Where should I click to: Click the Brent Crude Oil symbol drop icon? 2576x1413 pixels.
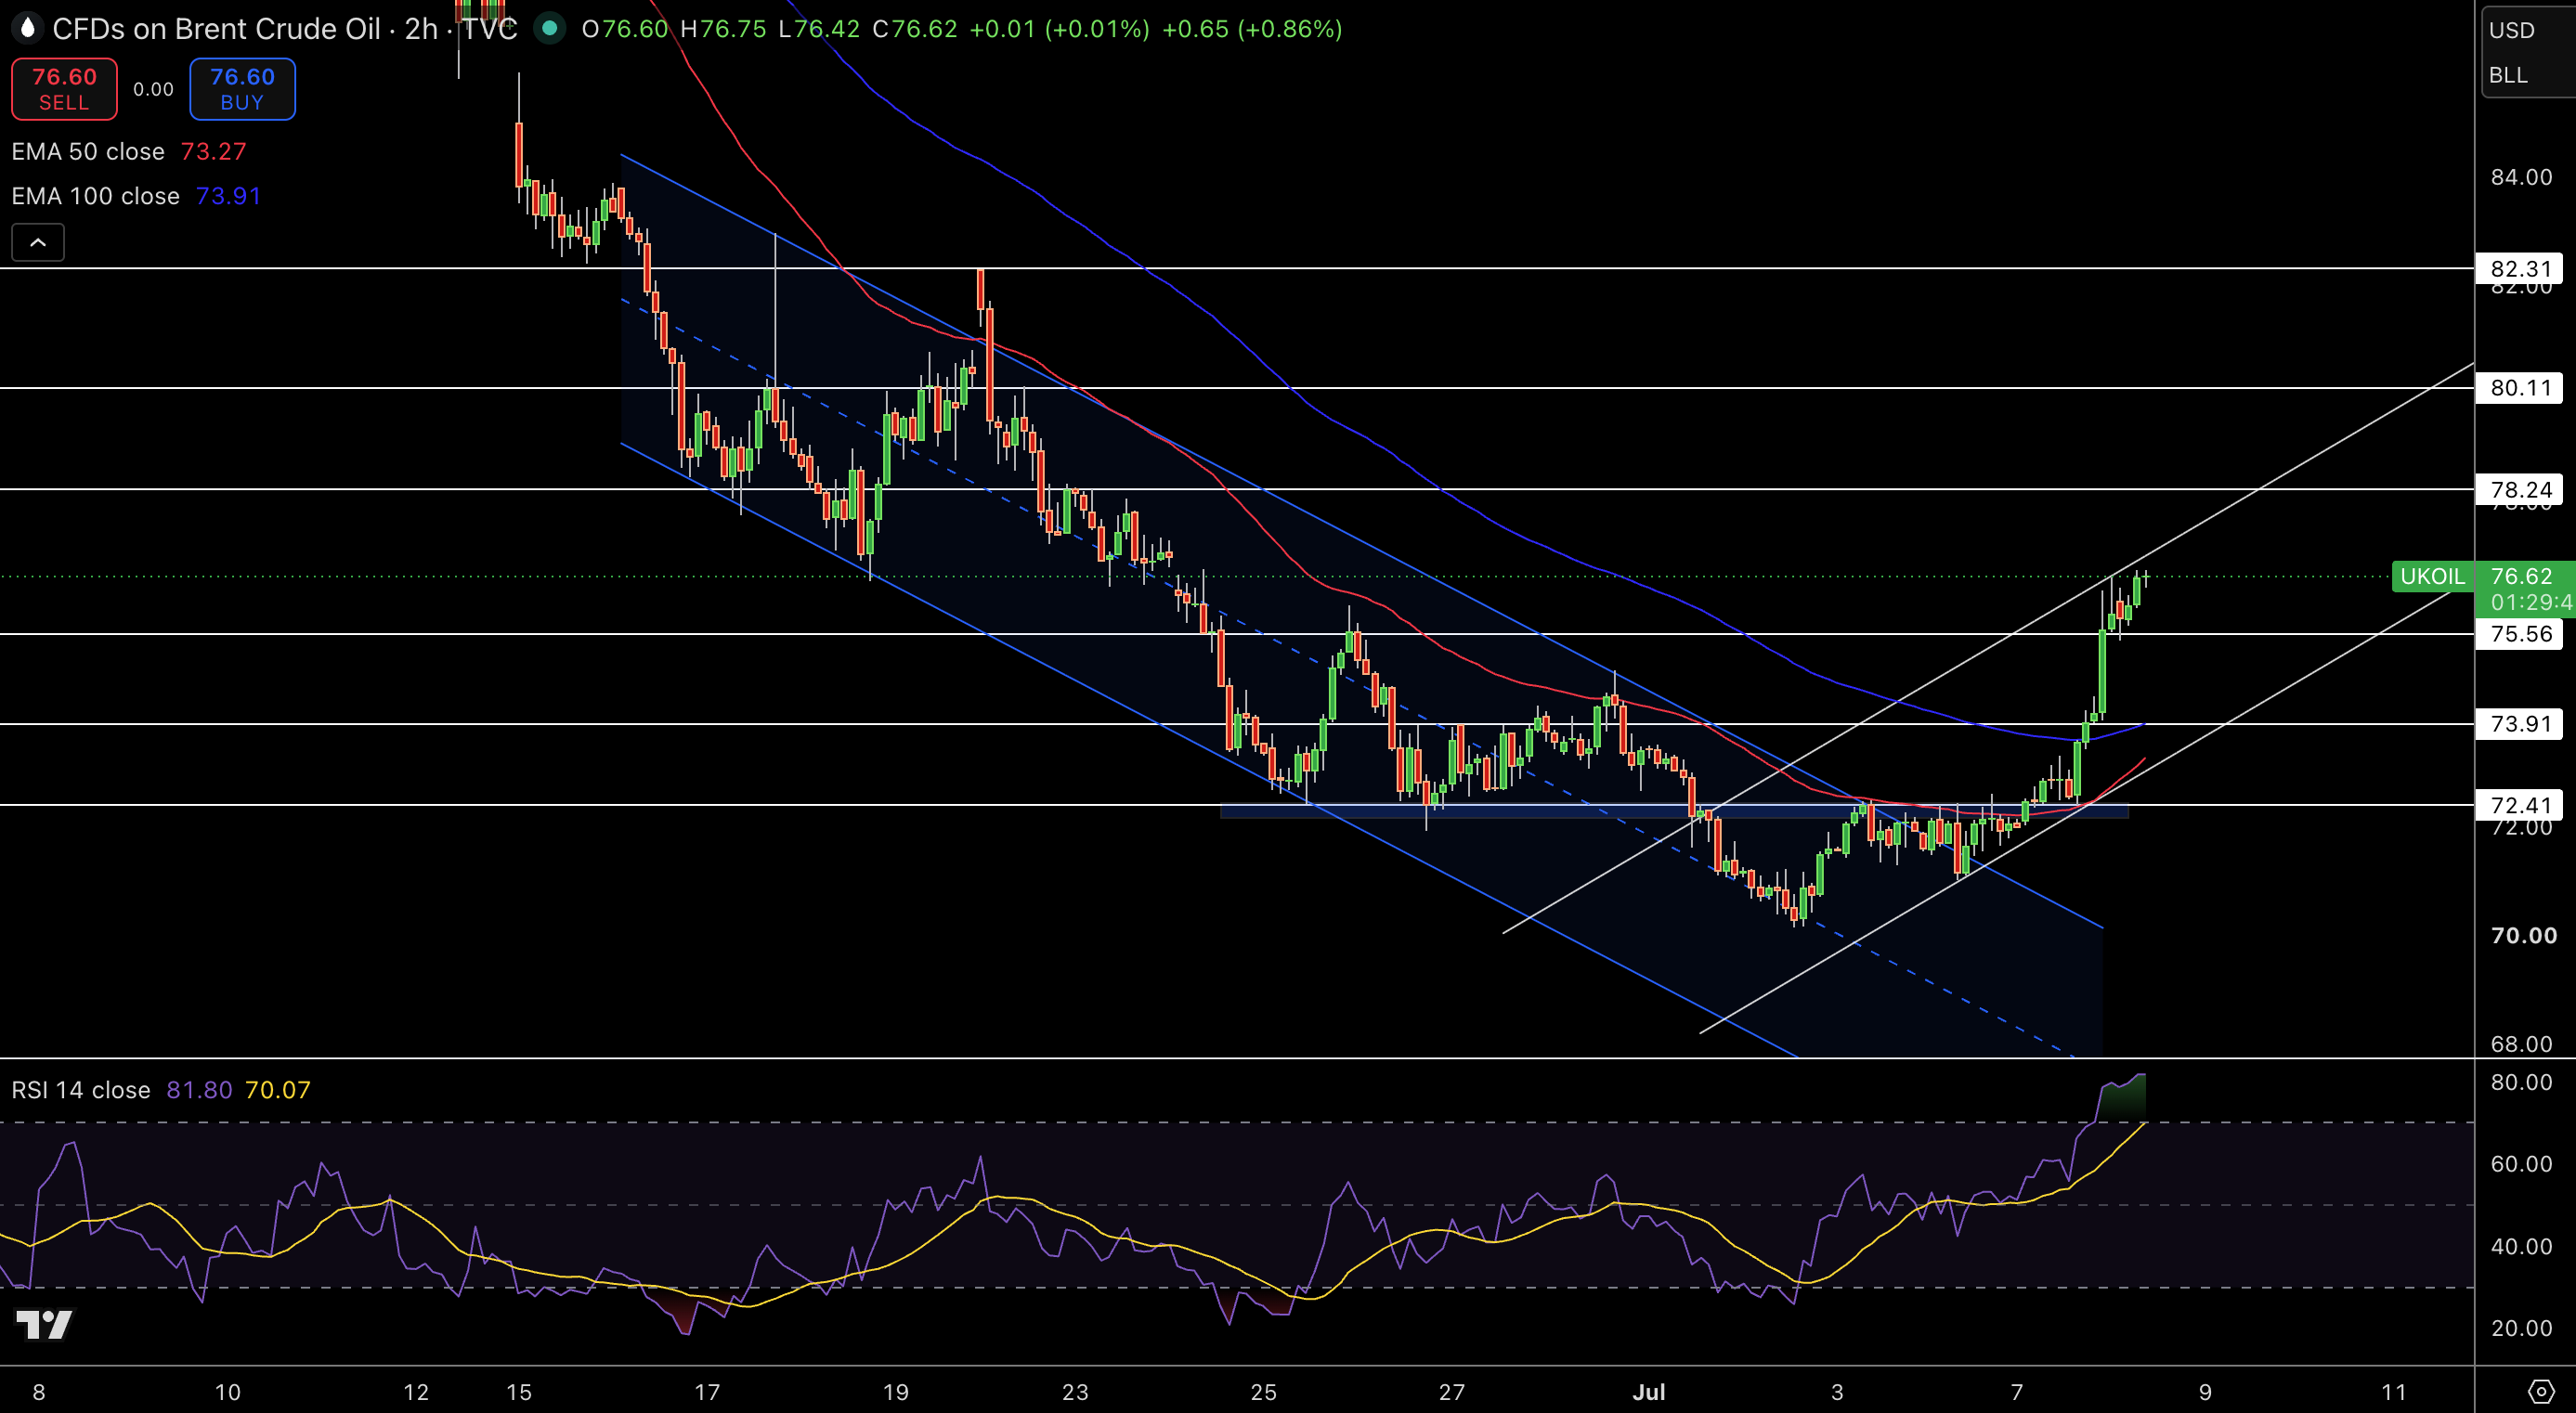coord(27,28)
